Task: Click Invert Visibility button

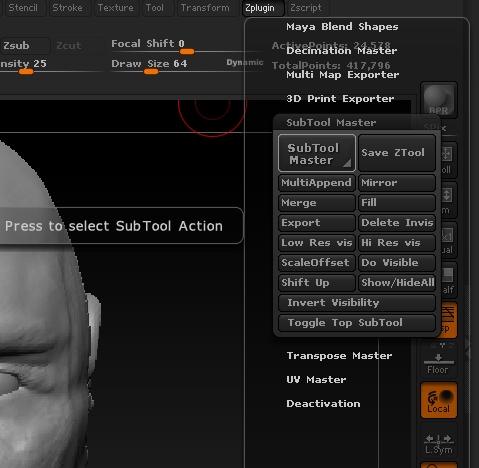Action: [357, 303]
